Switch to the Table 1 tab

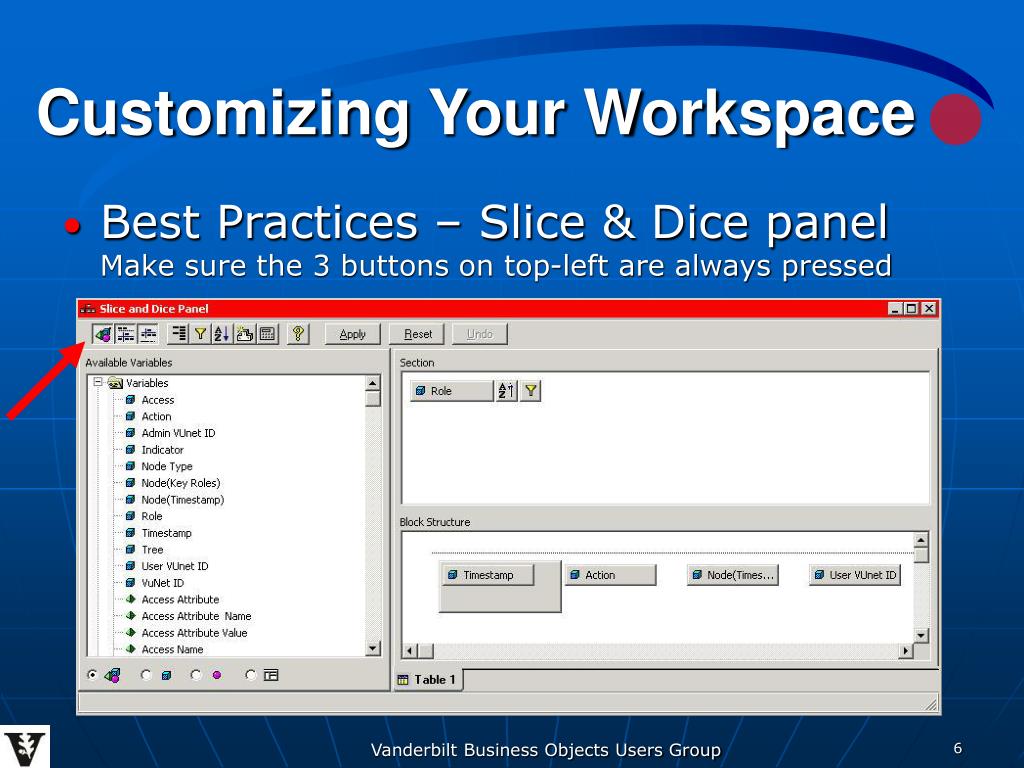[x=428, y=680]
